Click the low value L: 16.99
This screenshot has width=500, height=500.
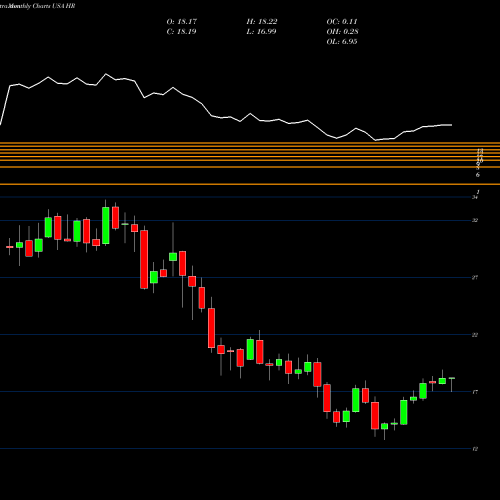tap(261, 32)
